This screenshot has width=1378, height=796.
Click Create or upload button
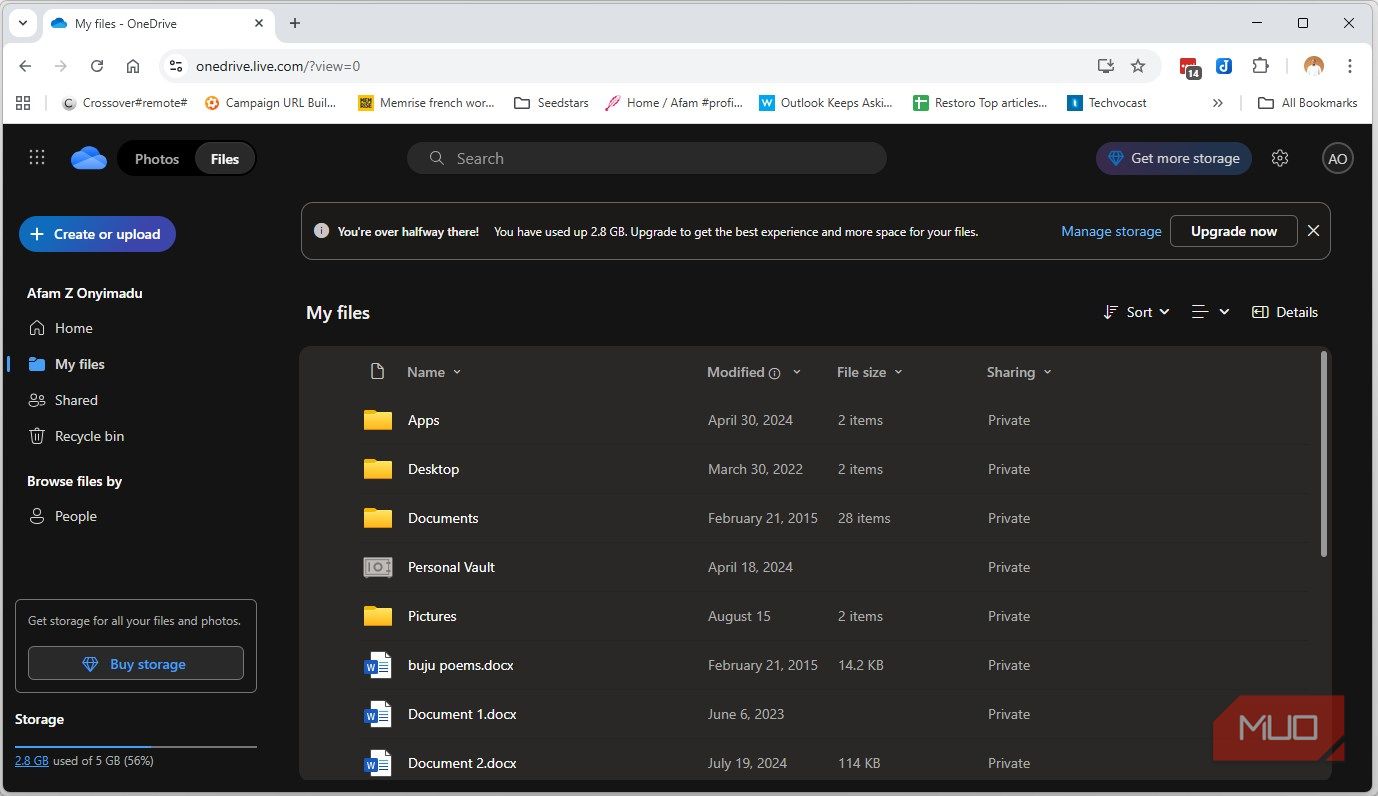pos(97,234)
